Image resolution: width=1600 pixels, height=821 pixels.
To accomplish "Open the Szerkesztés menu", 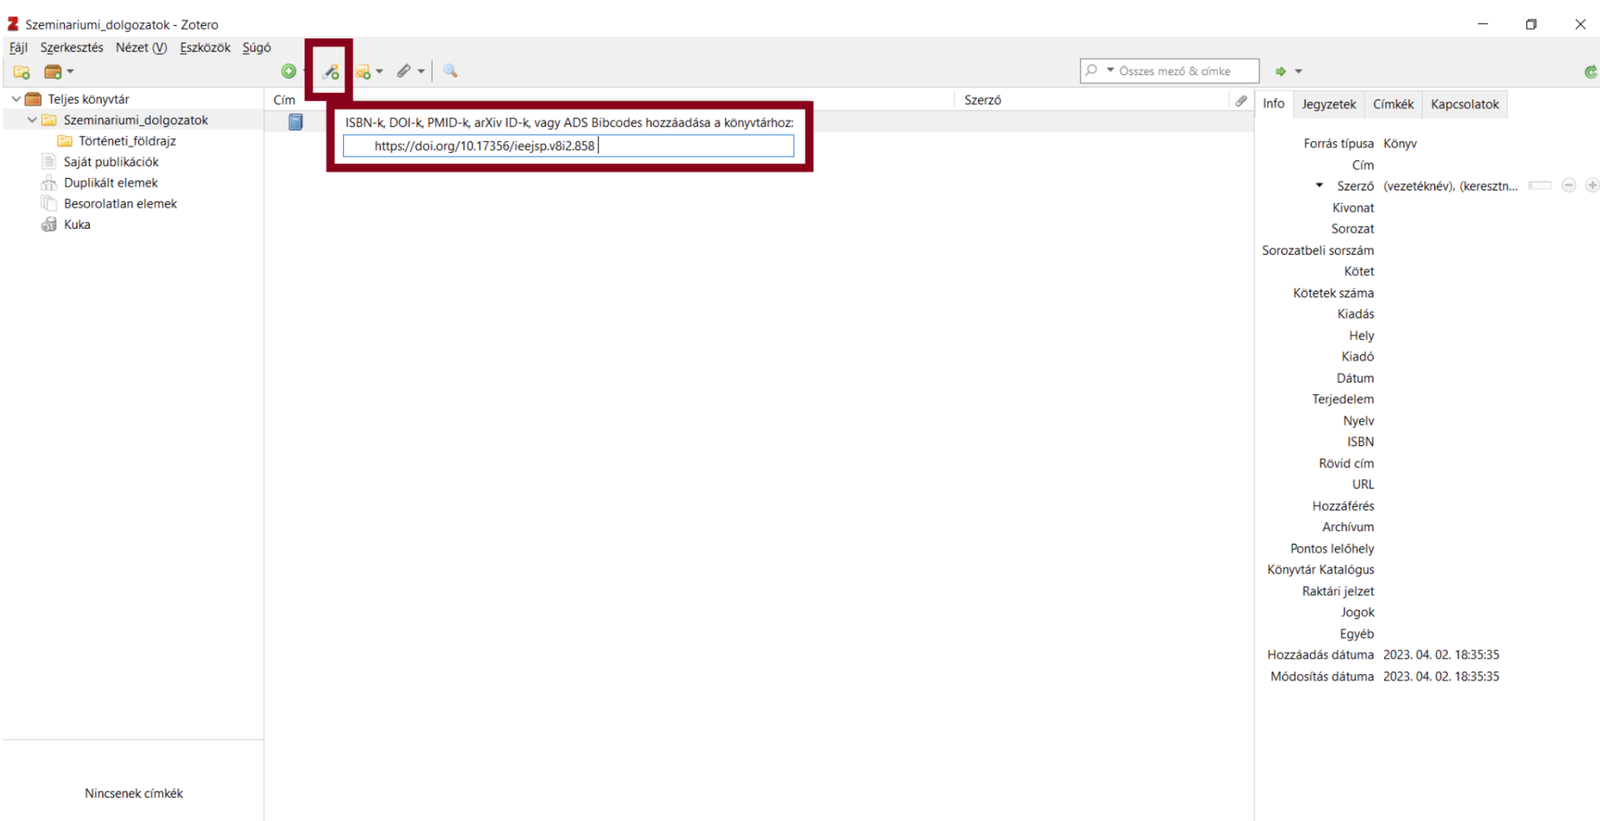I will 71,47.
